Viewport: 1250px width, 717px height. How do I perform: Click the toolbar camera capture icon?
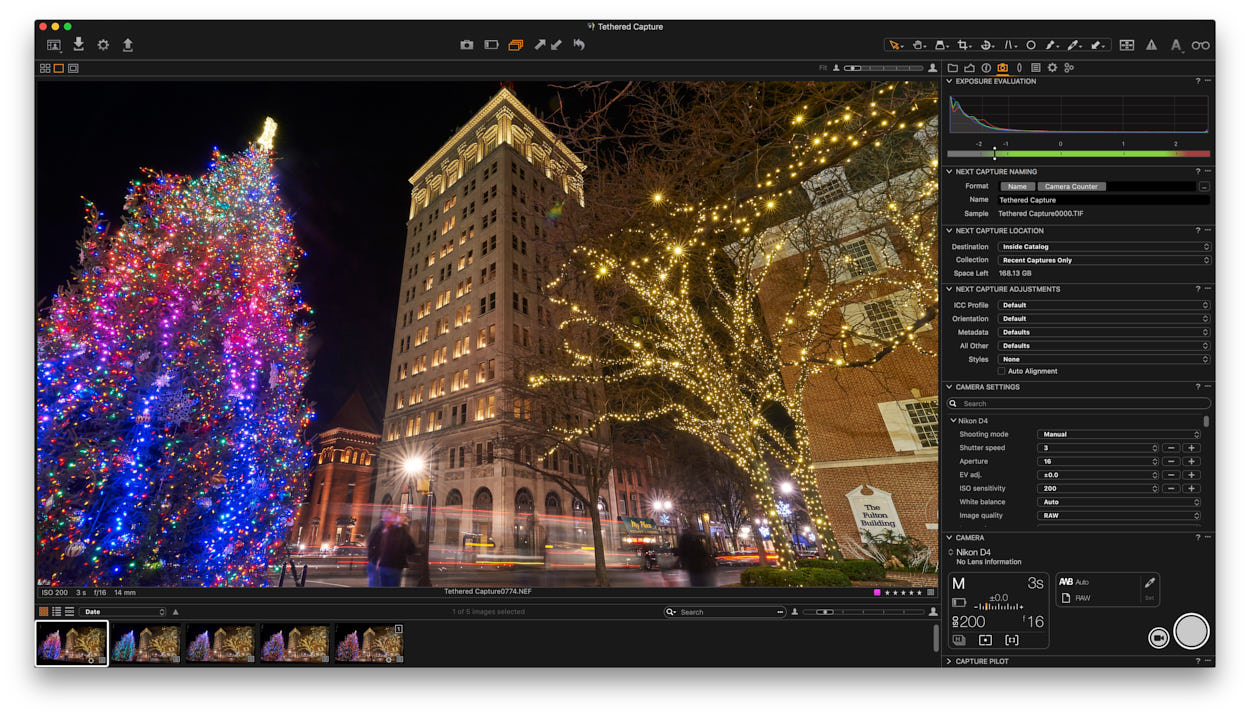[466, 45]
